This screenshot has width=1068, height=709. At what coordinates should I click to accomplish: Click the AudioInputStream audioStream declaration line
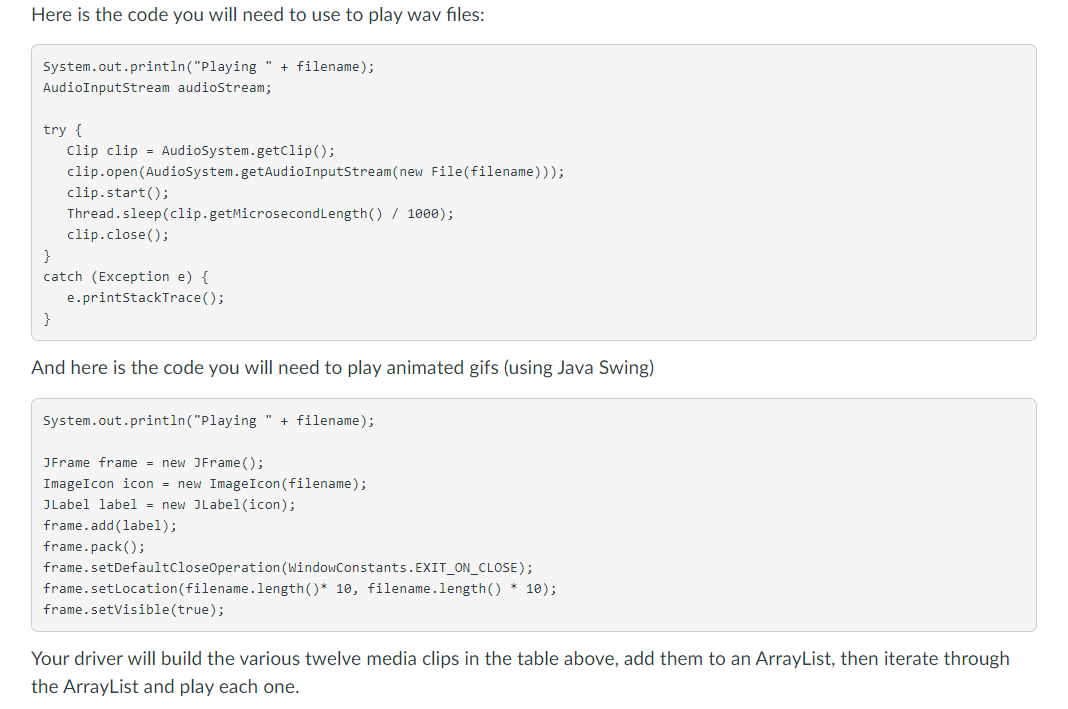tap(157, 88)
